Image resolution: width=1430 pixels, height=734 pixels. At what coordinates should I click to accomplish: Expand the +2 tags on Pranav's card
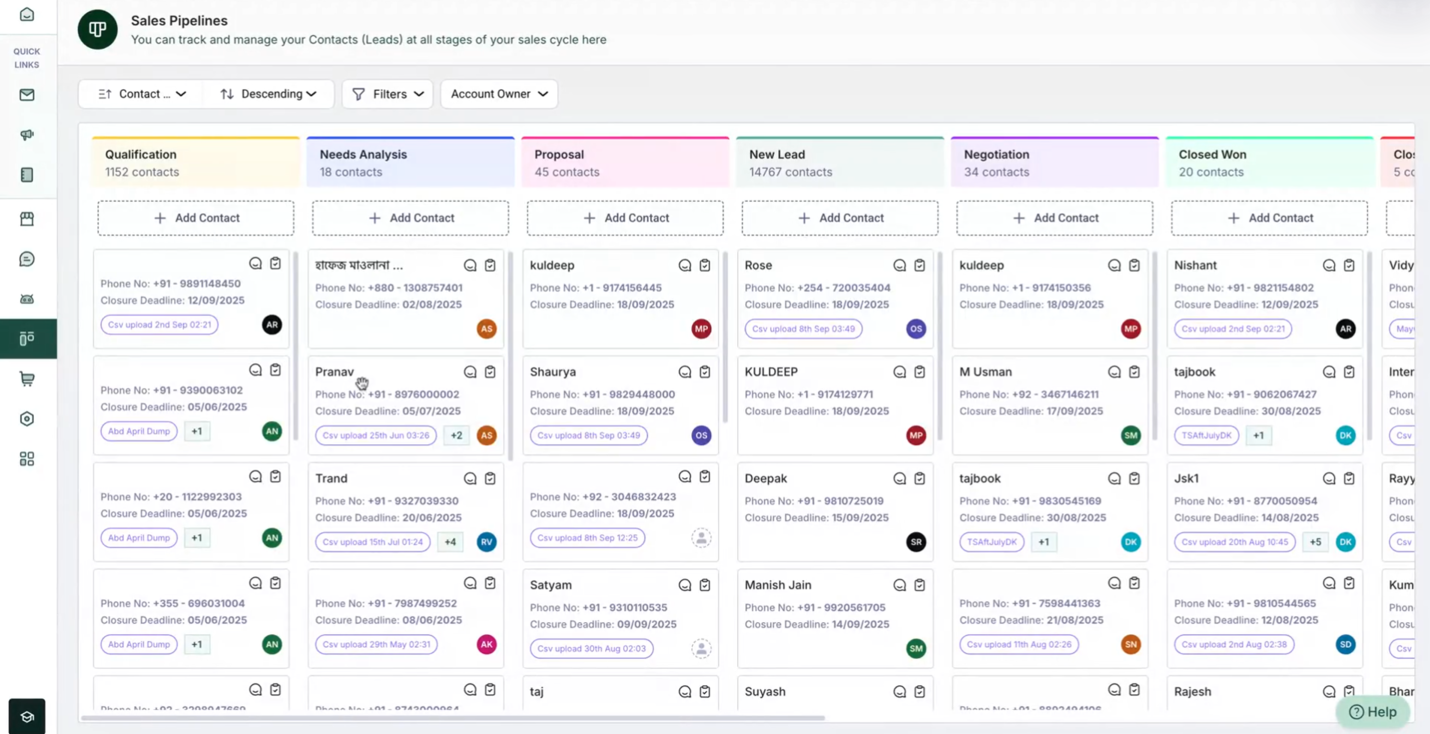(455, 435)
